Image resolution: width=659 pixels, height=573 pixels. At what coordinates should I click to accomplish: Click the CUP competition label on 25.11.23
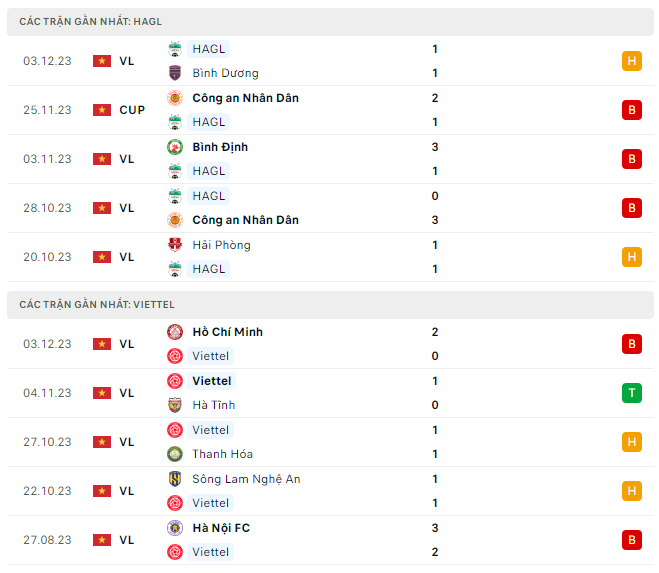[x=132, y=110]
